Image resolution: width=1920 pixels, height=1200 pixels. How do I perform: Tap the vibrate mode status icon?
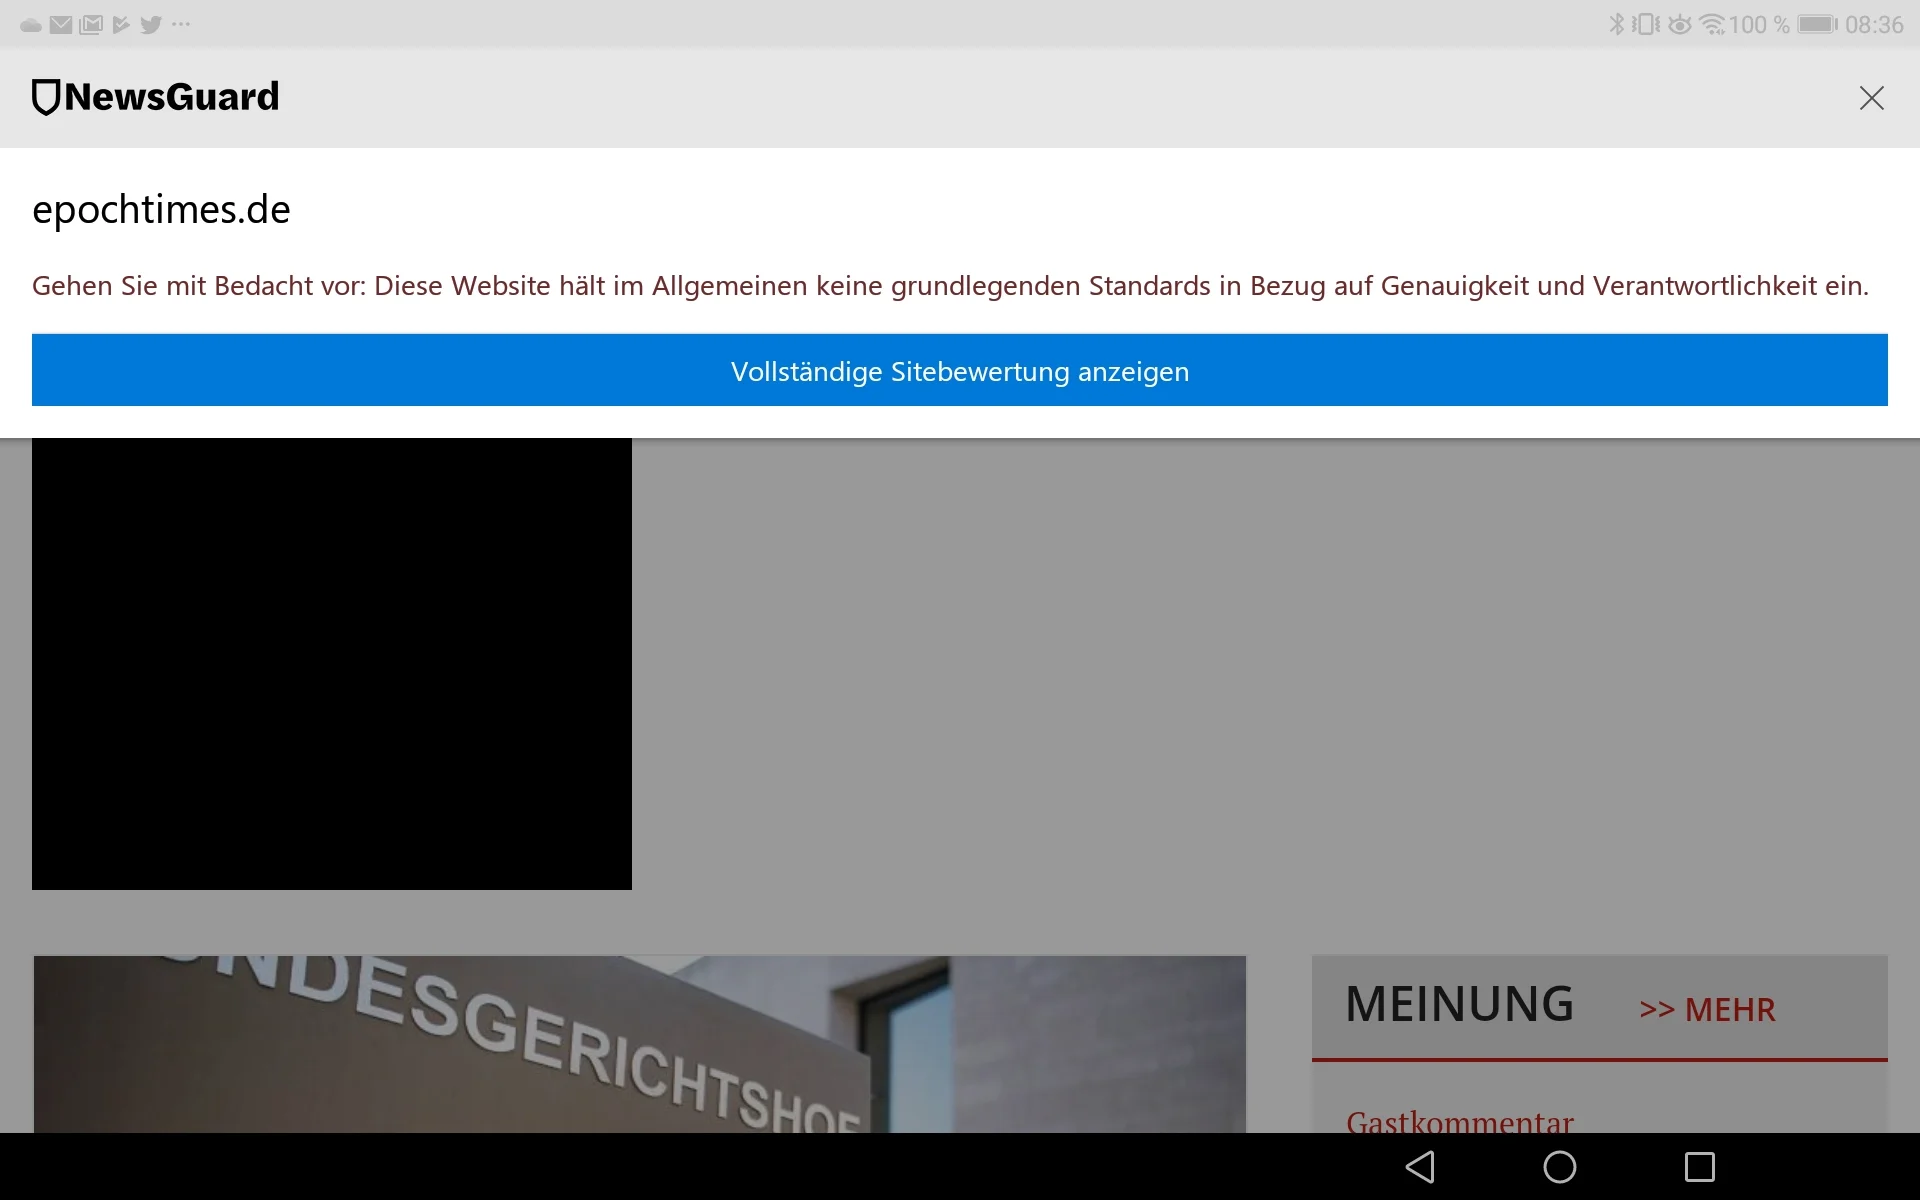click(1645, 24)
